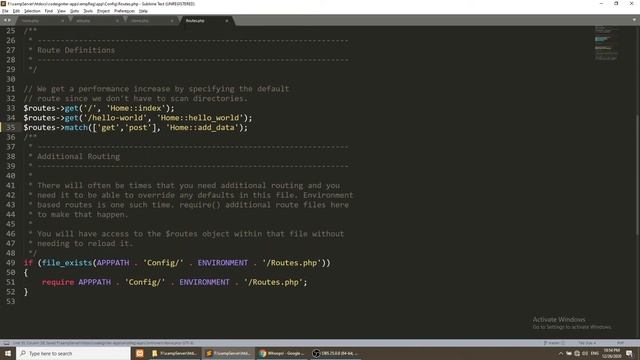Open the View menu
This screenshot has height=360, width=640.
coord(61,11)
